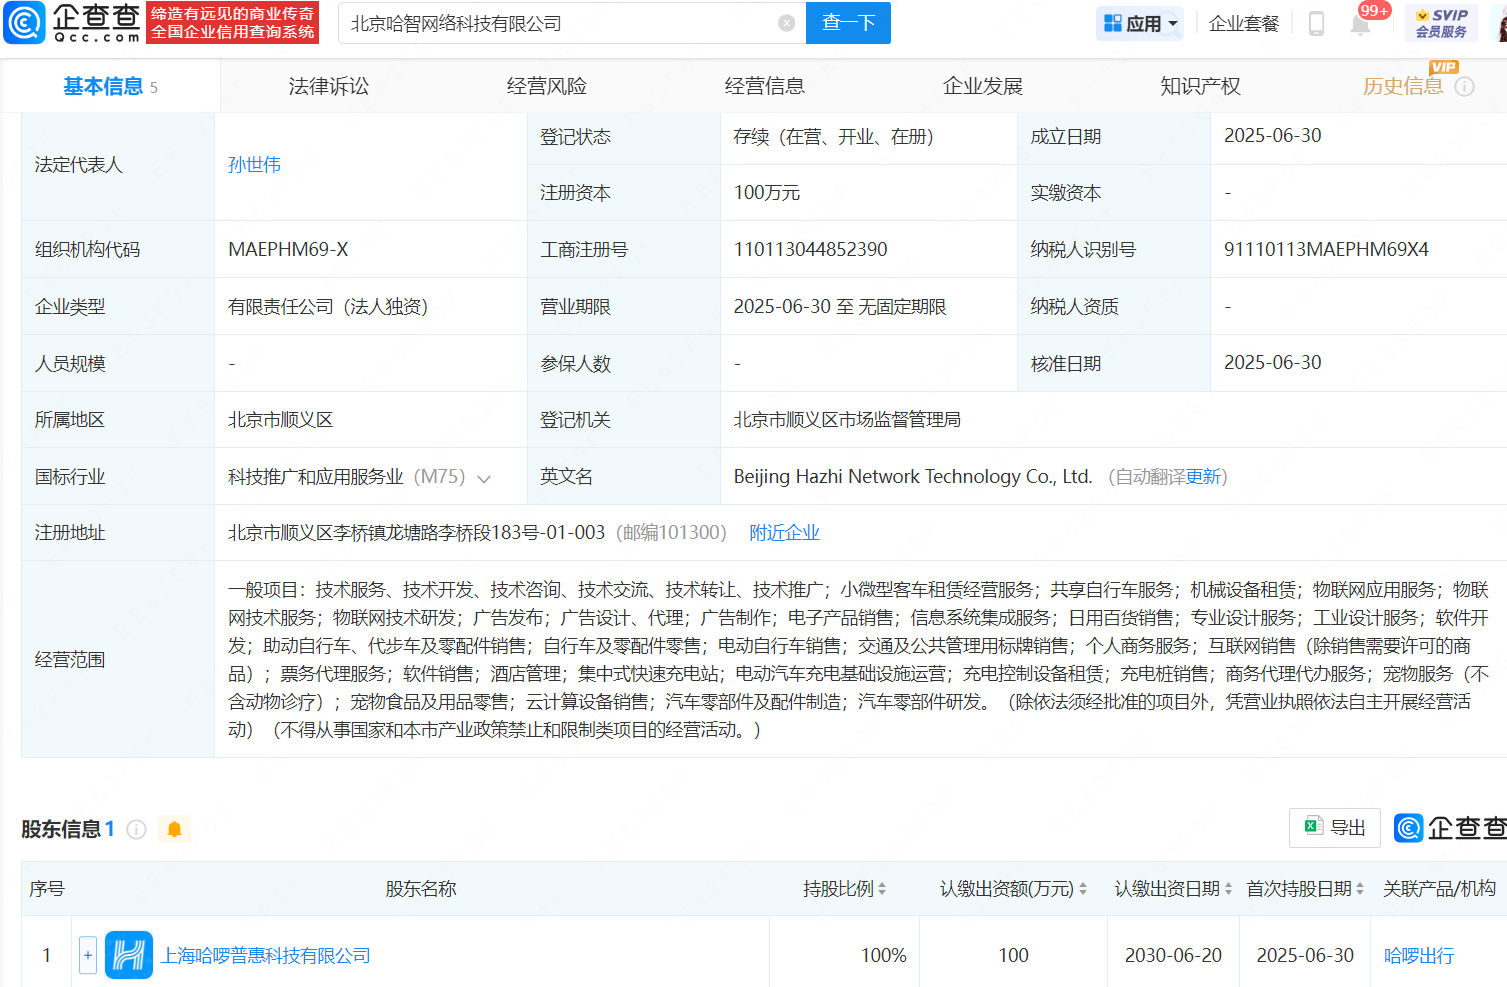Open the 法律诉讼 tab
Image resolution: width=1507 pixels, height=987 pixels.
pos(328,87)
